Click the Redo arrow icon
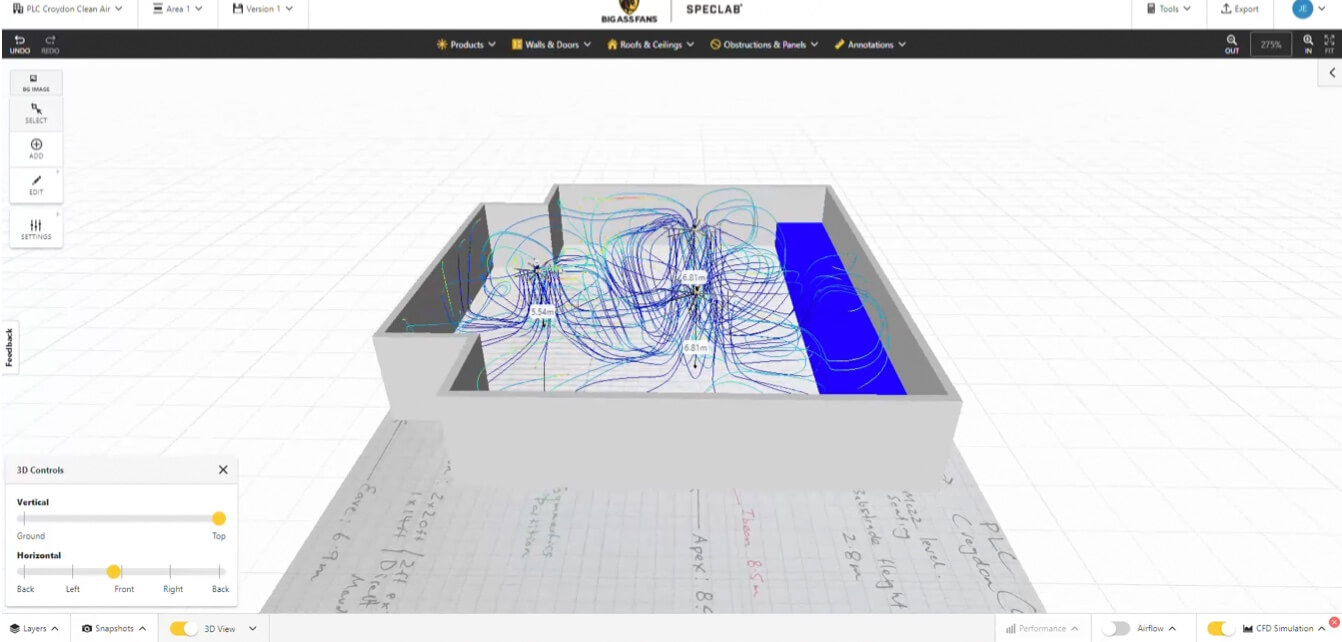The image size is (1342, 642). 50,40
